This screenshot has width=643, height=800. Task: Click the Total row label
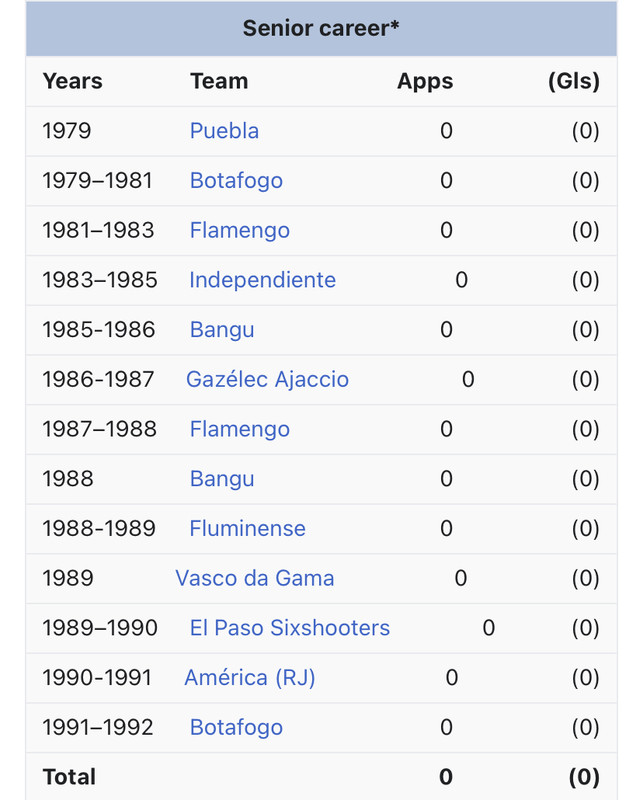69,777
